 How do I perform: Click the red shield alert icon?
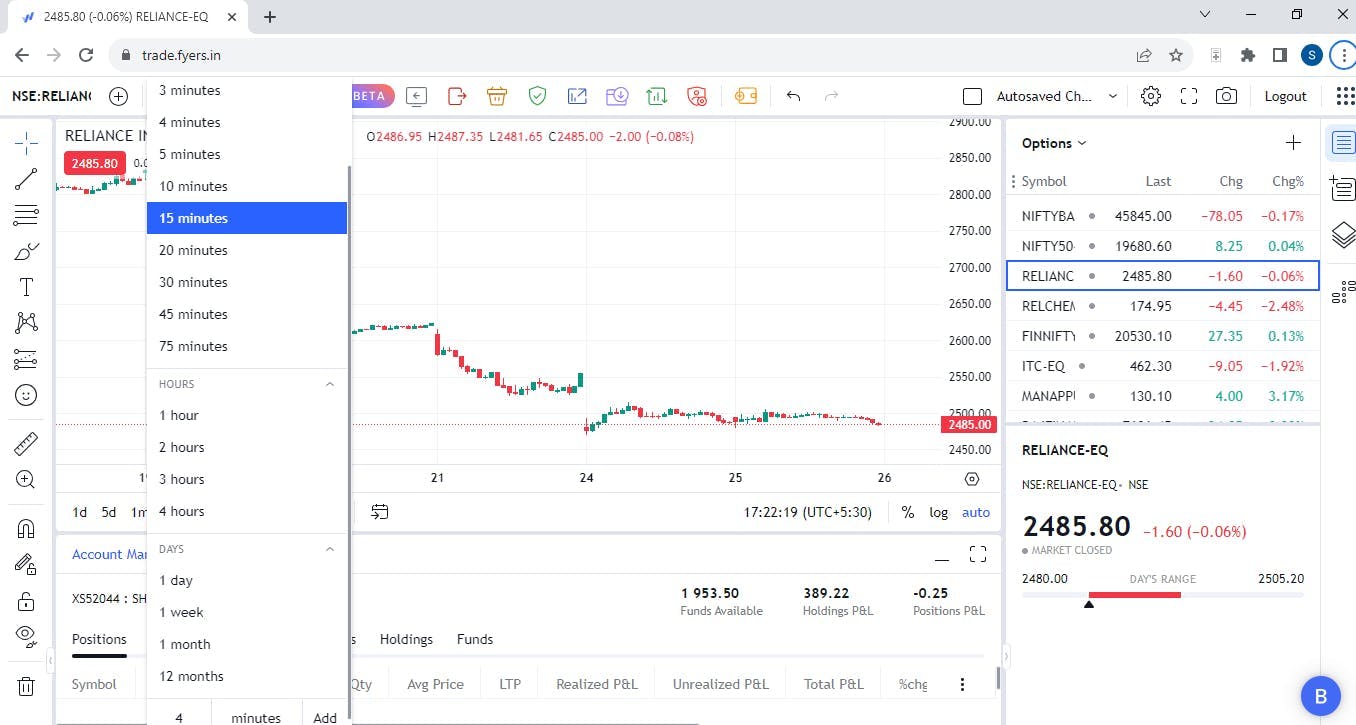click(x=697, y=96)
